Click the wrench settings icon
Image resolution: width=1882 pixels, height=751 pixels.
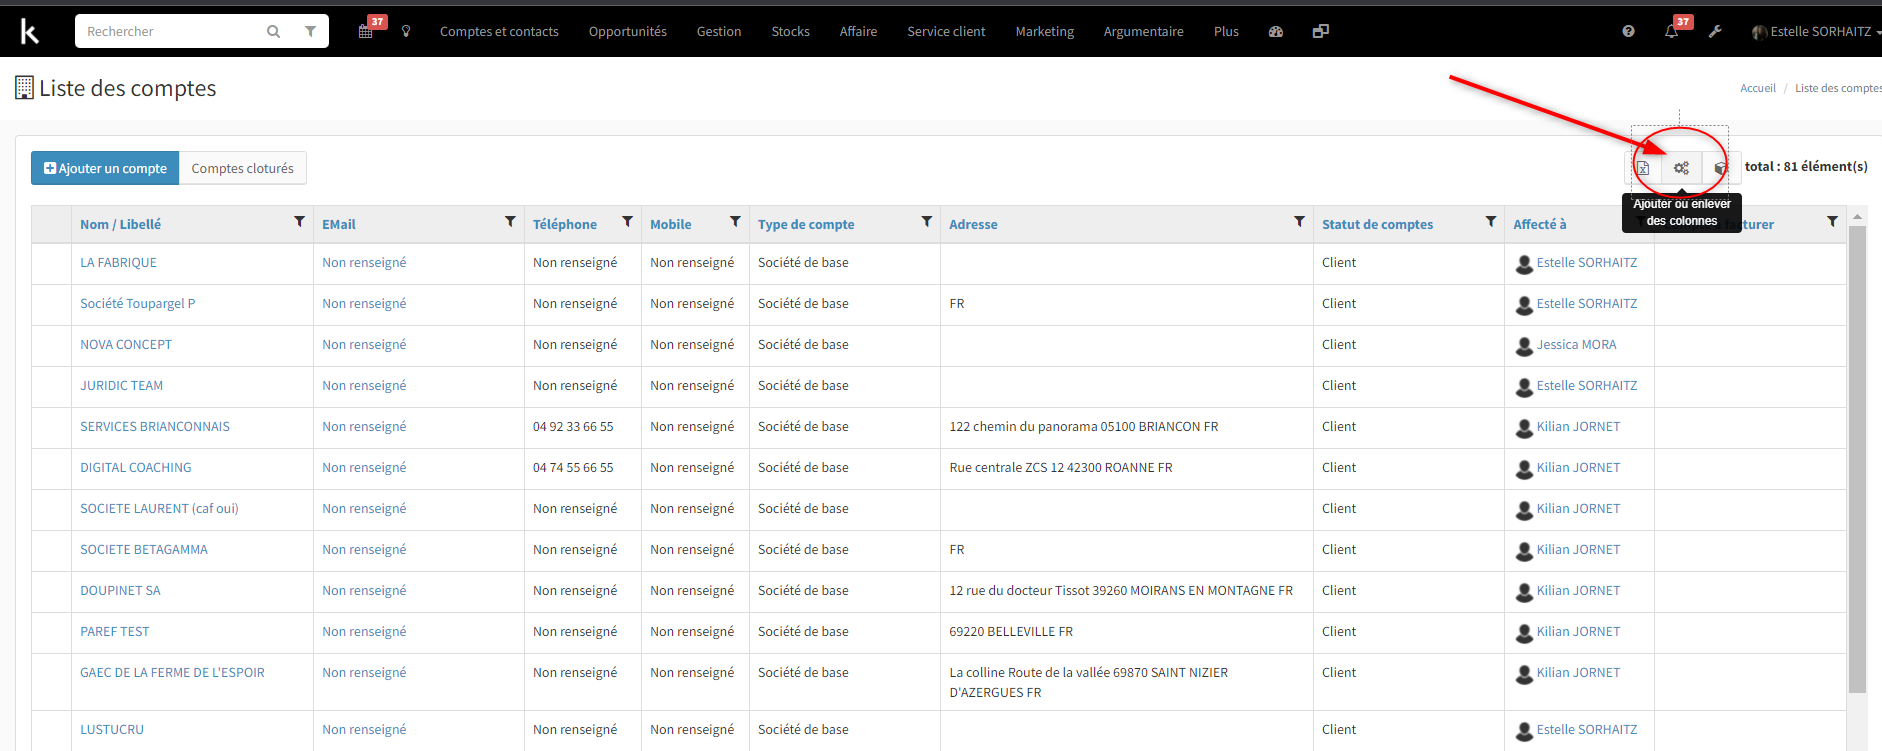coord(1715,32)
